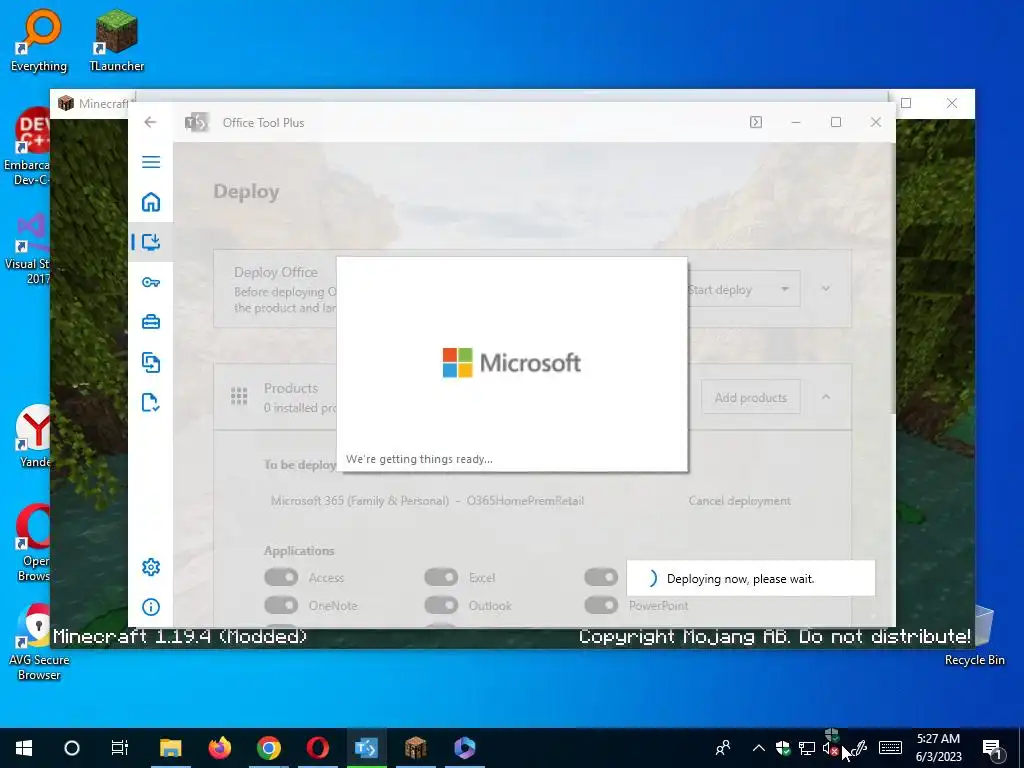The height and width of the screenshot is (768, 1024).
Task: Open Task View in the taskbar
Action: (120, 748)
